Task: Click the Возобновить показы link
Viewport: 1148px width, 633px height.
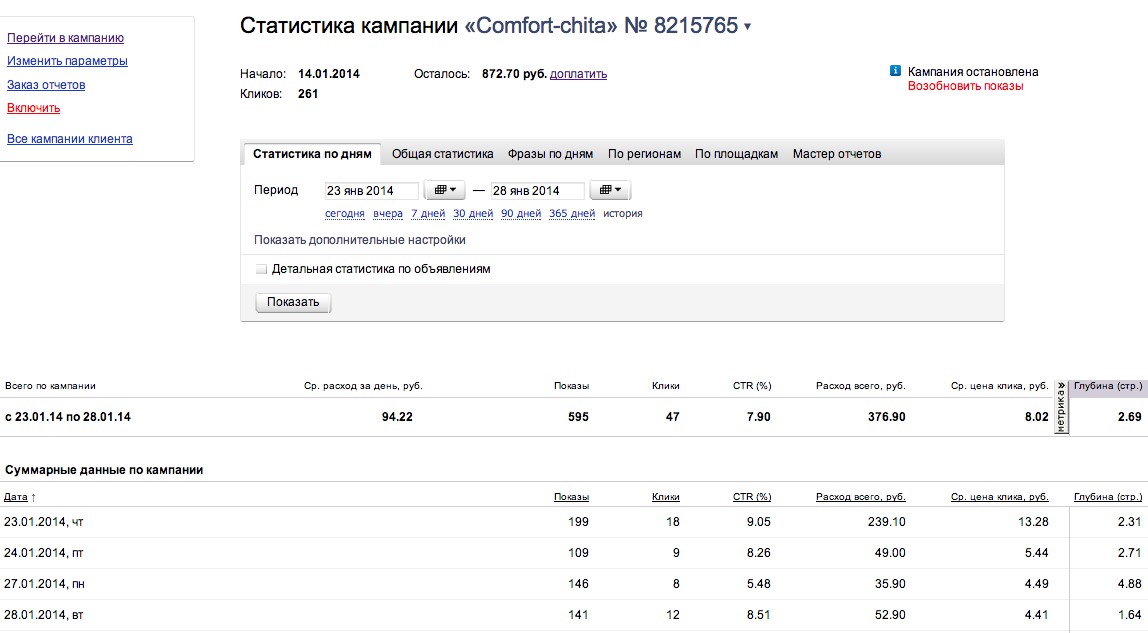Action: 965,86
